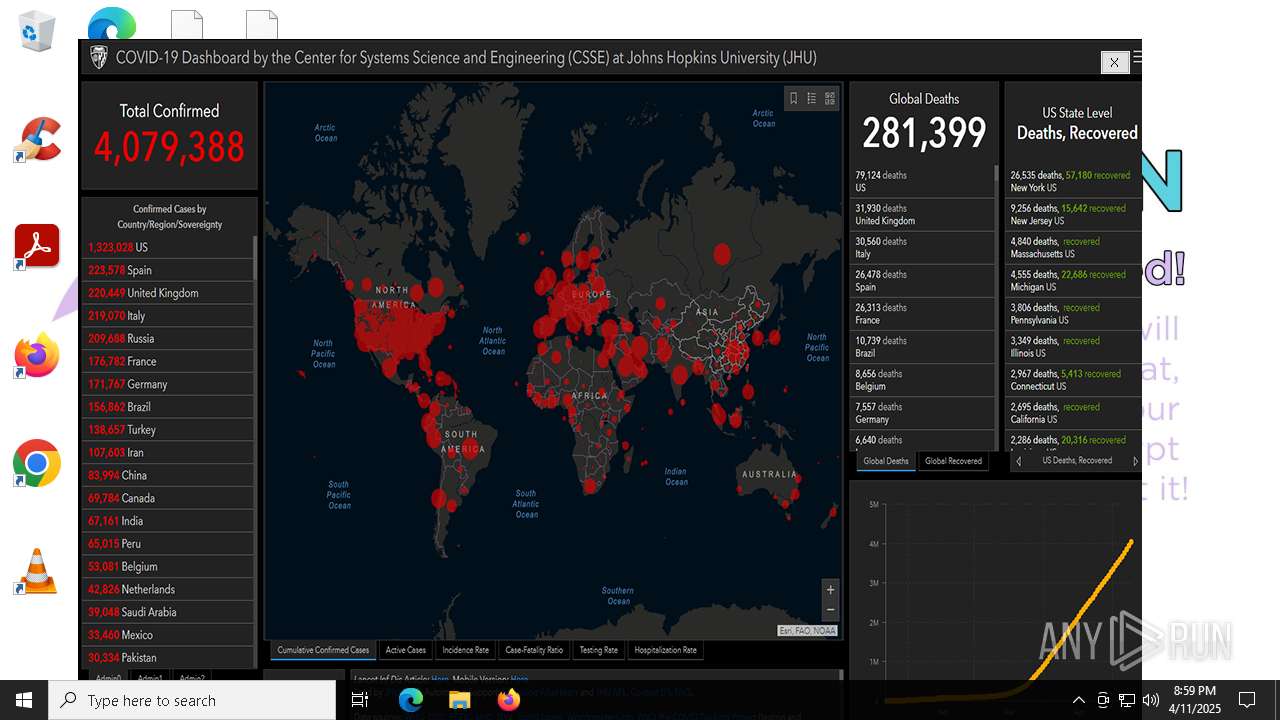Click Michigan US state entry
Image resolution: width=1280 pixels, height=720 pixels.
pyautogui.click(x=1073, y=280)
